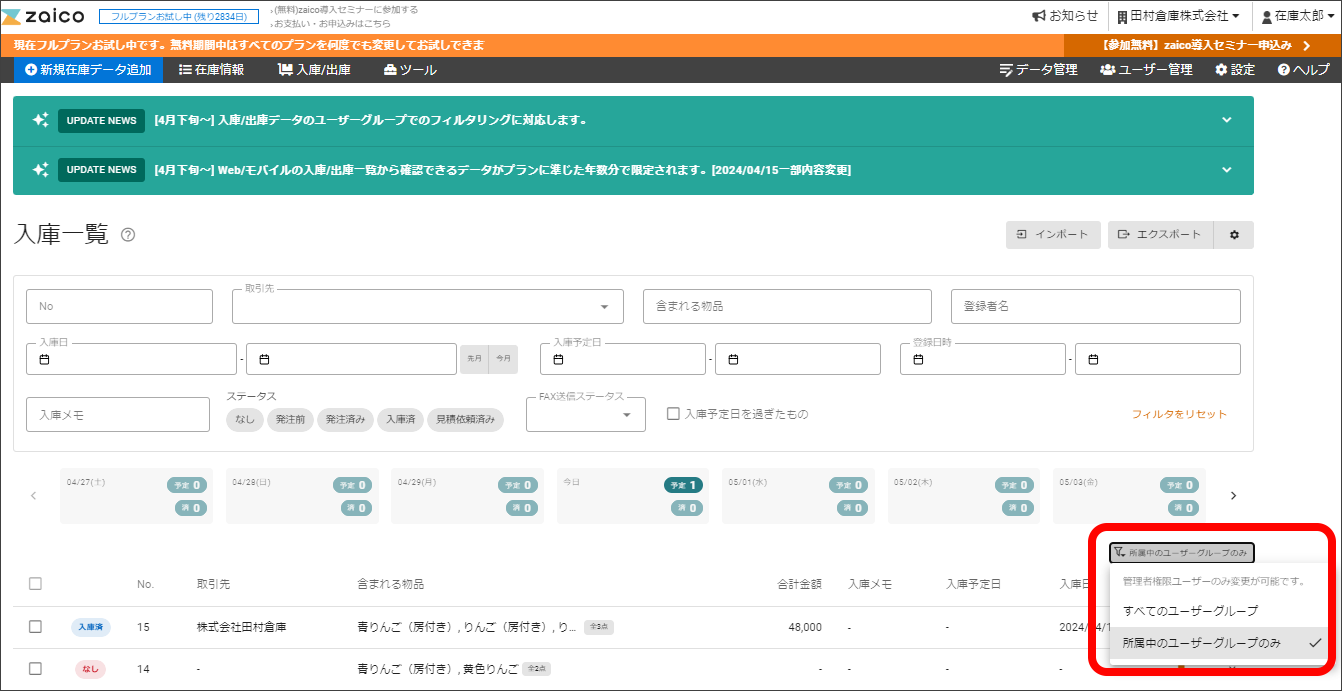Check the row No. 14 checkbox
Image resolution: width=1342 pixels, height=691 pixels.
(x=35, y=669)
